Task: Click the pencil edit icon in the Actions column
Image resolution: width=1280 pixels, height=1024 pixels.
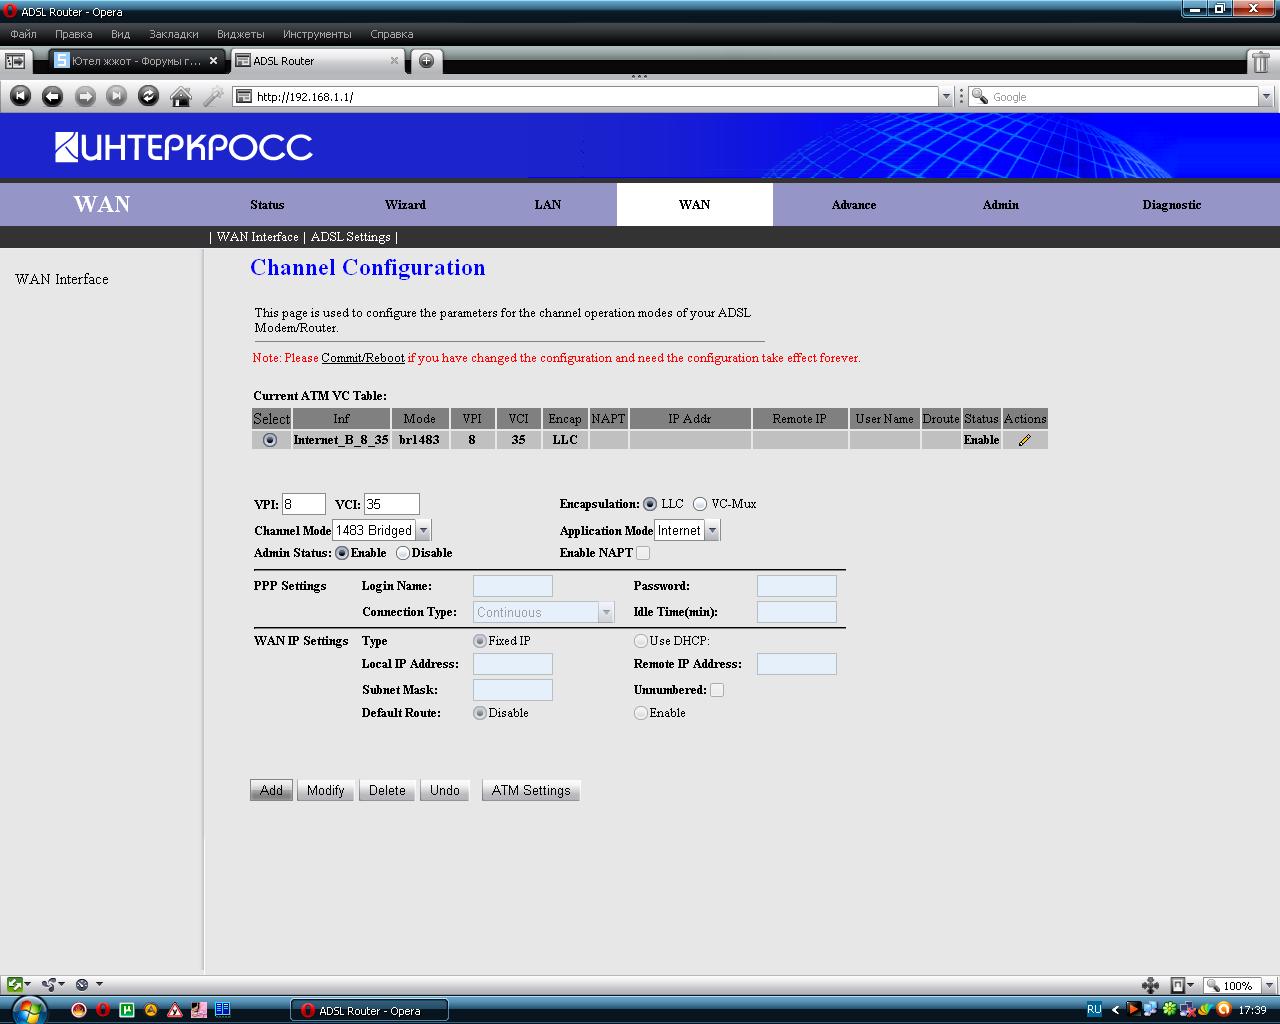Action: coord(1024,440)
